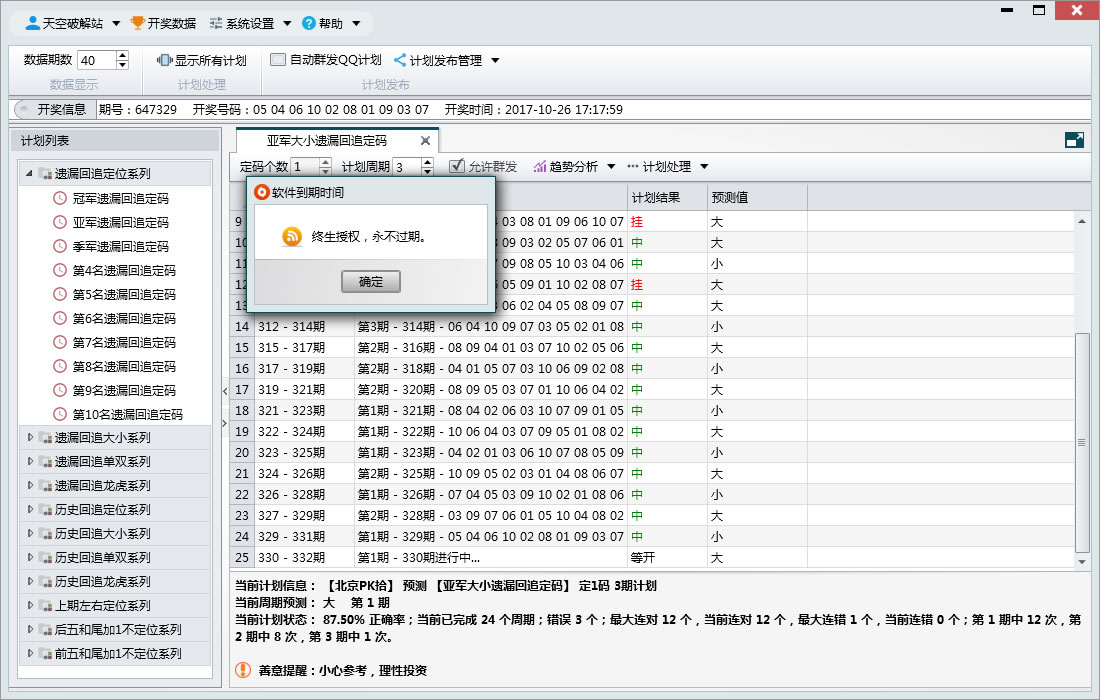Click the fullscreen expand icon top right

(x=1074, y=140)
